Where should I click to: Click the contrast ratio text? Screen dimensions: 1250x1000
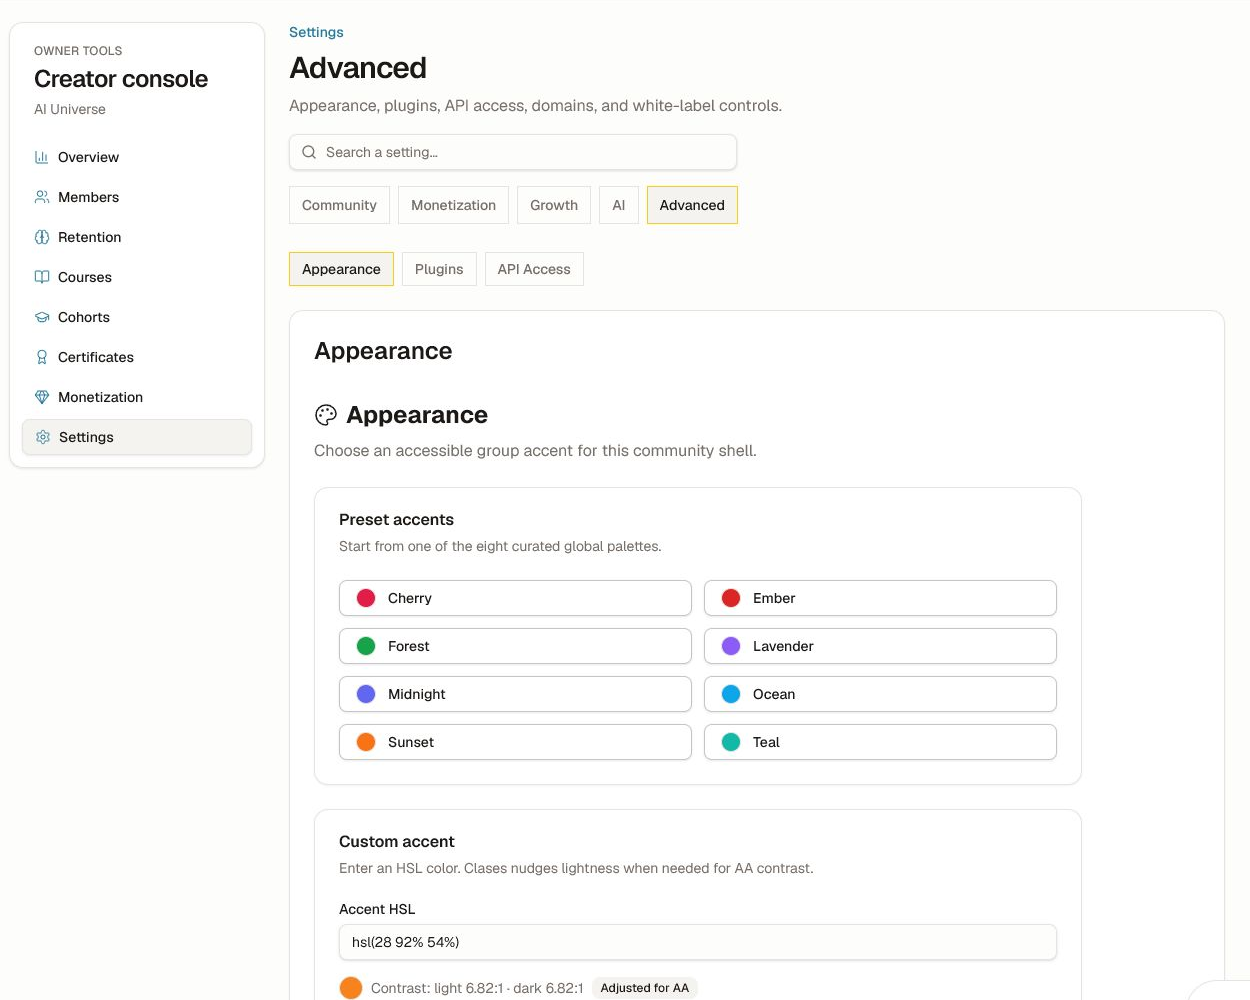coord(477,988)
